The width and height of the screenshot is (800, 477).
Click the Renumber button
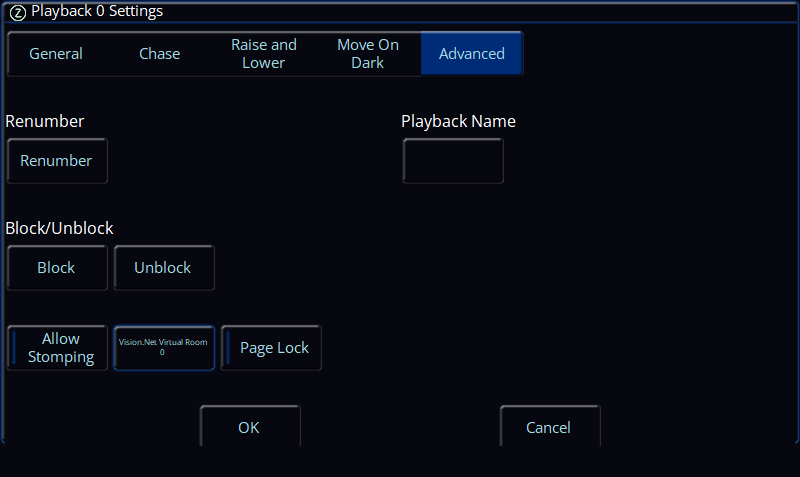[57, 161]
